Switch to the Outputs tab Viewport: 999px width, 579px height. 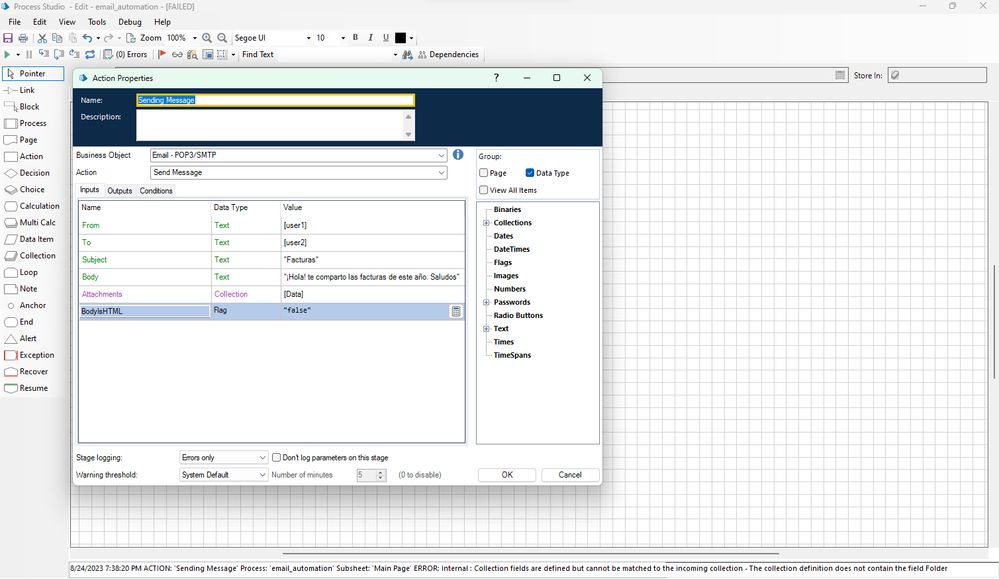pyautogui.click(x=120, y=191)
